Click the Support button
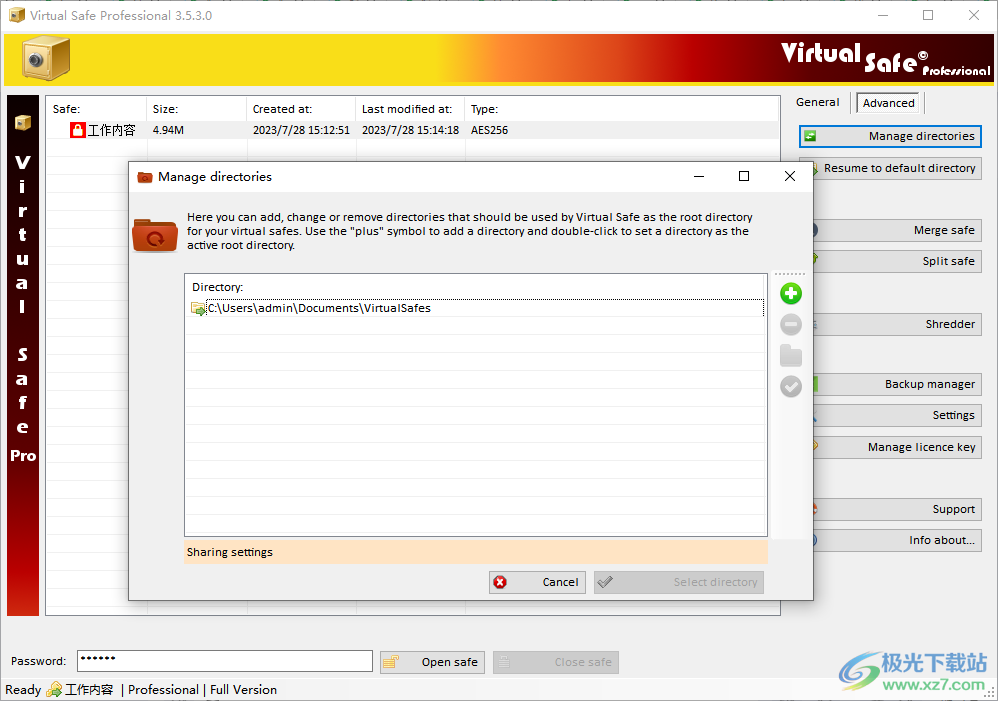This screenshot has height=701, width=998. click(897, 509)
